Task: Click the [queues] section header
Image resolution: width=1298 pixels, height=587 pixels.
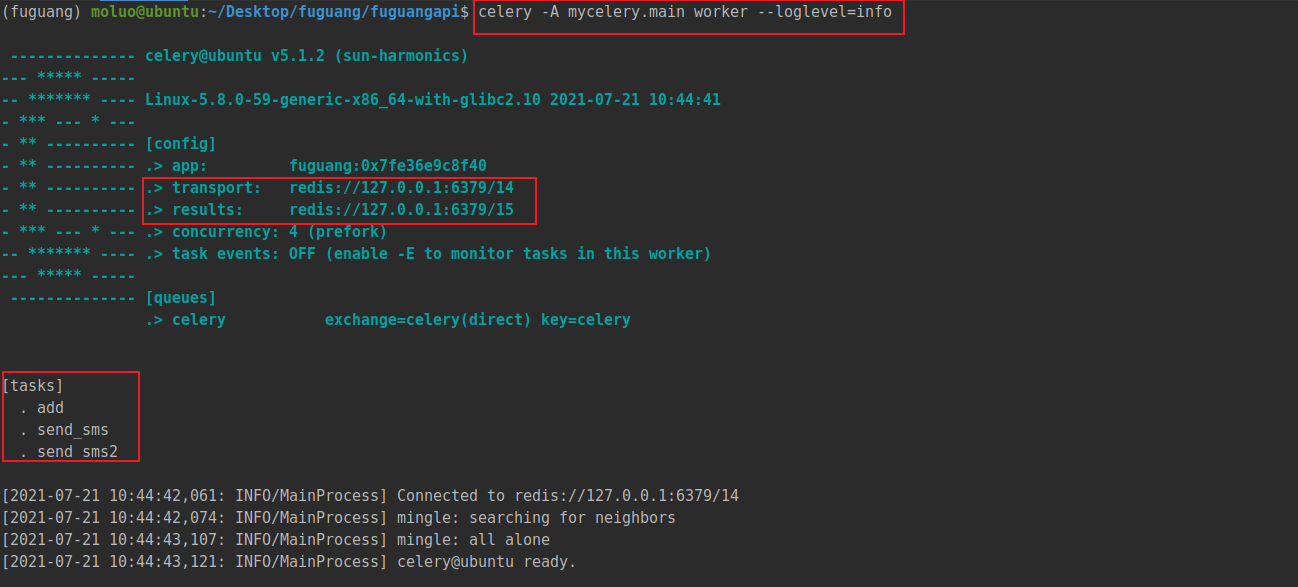Action: click(181, 298)
